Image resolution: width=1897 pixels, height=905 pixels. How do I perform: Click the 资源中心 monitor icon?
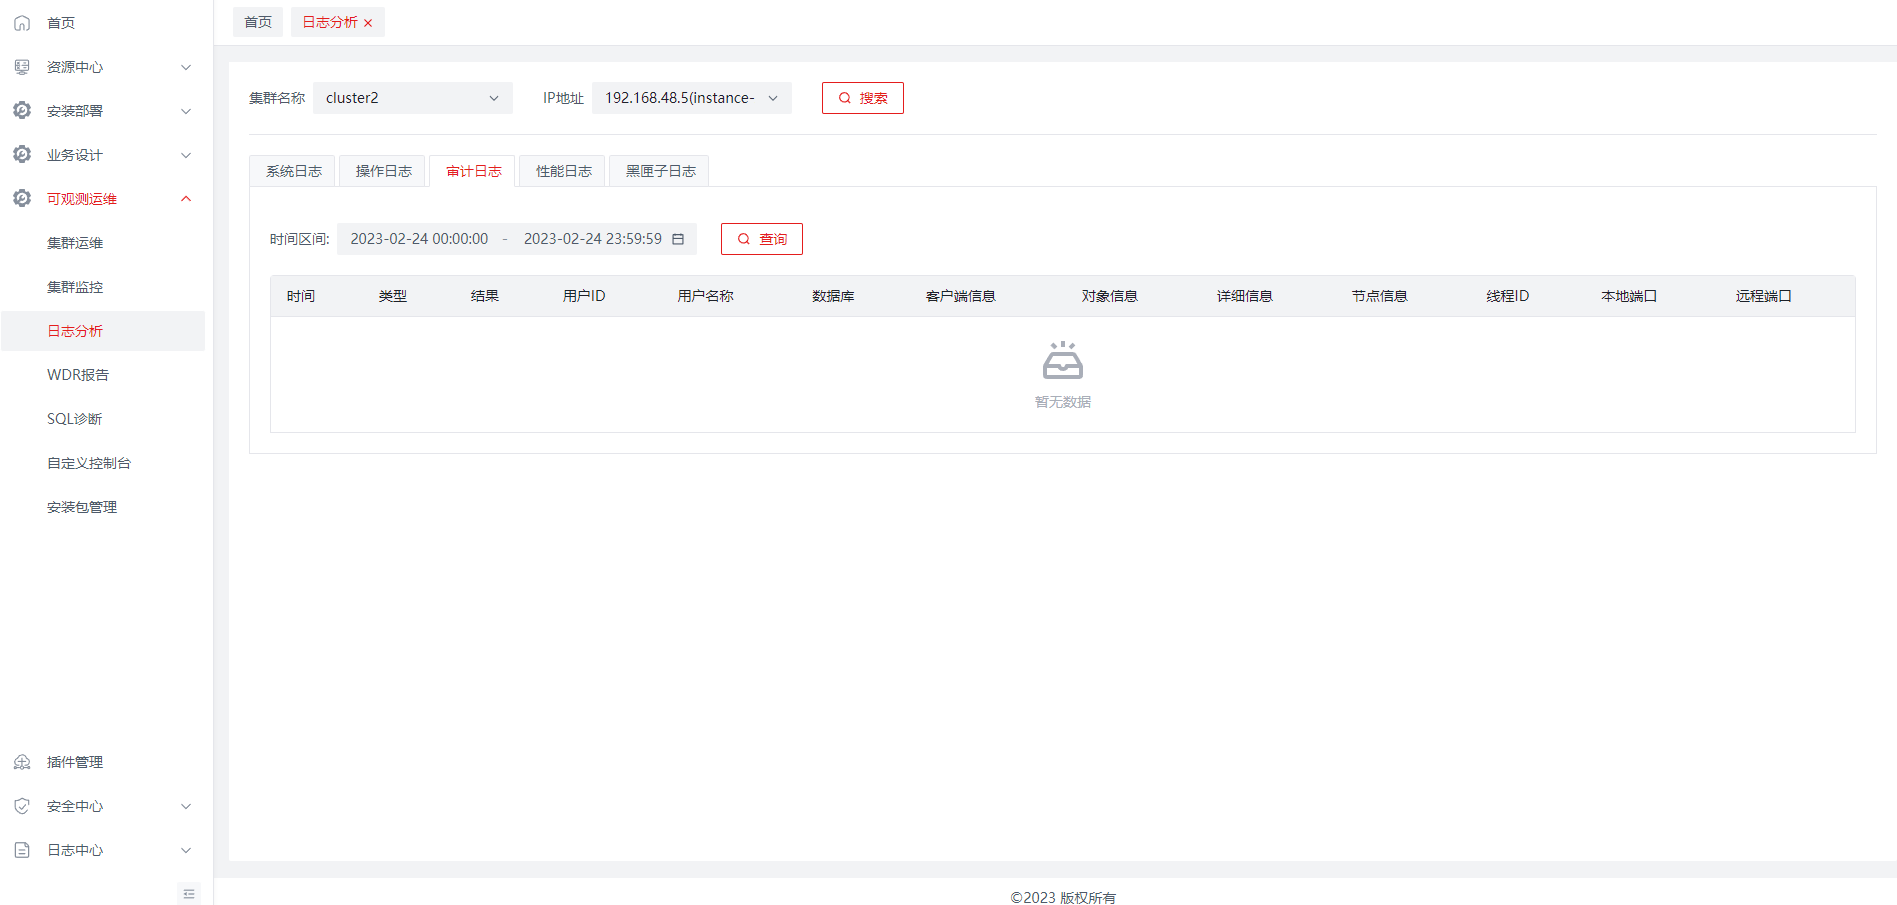(22, 67)
